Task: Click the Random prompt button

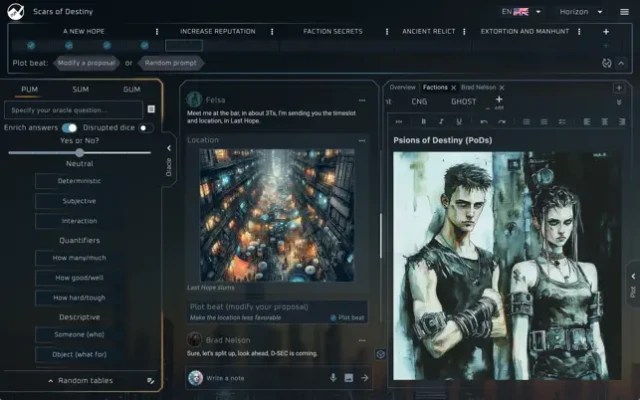Action: click(170, 62)
